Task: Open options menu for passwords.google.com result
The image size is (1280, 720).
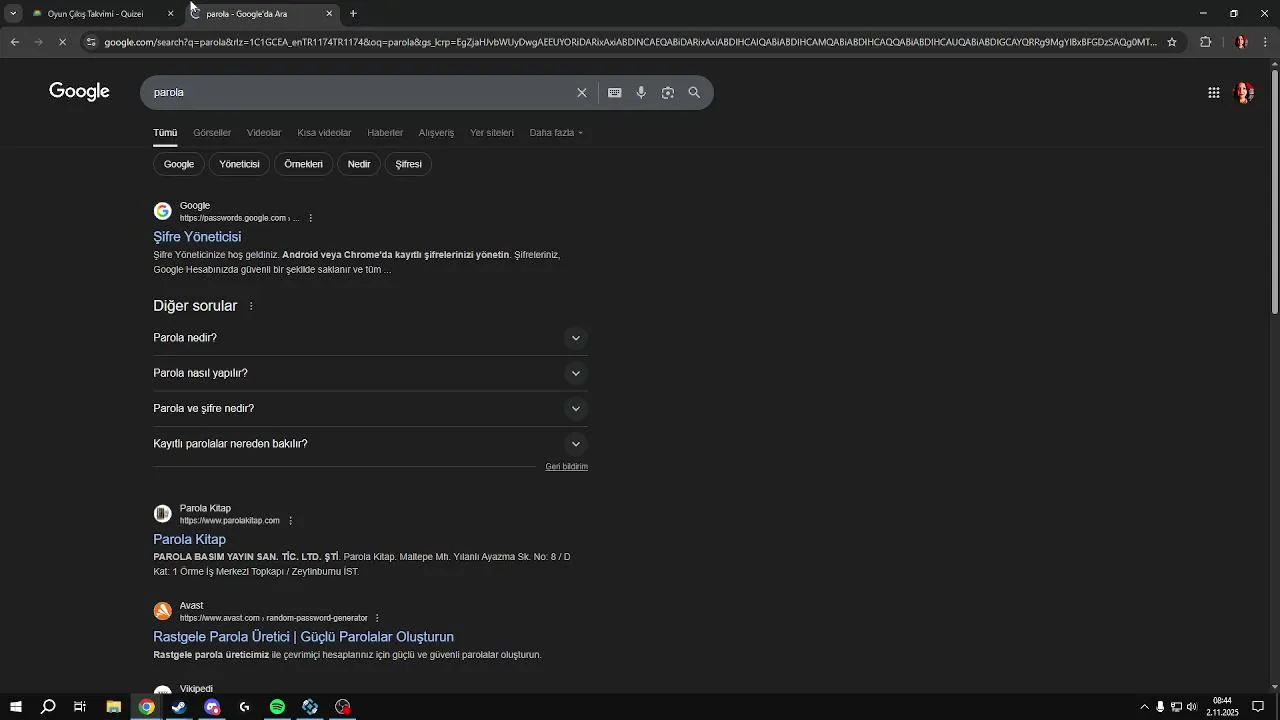Action: click(x=311, y=218)
